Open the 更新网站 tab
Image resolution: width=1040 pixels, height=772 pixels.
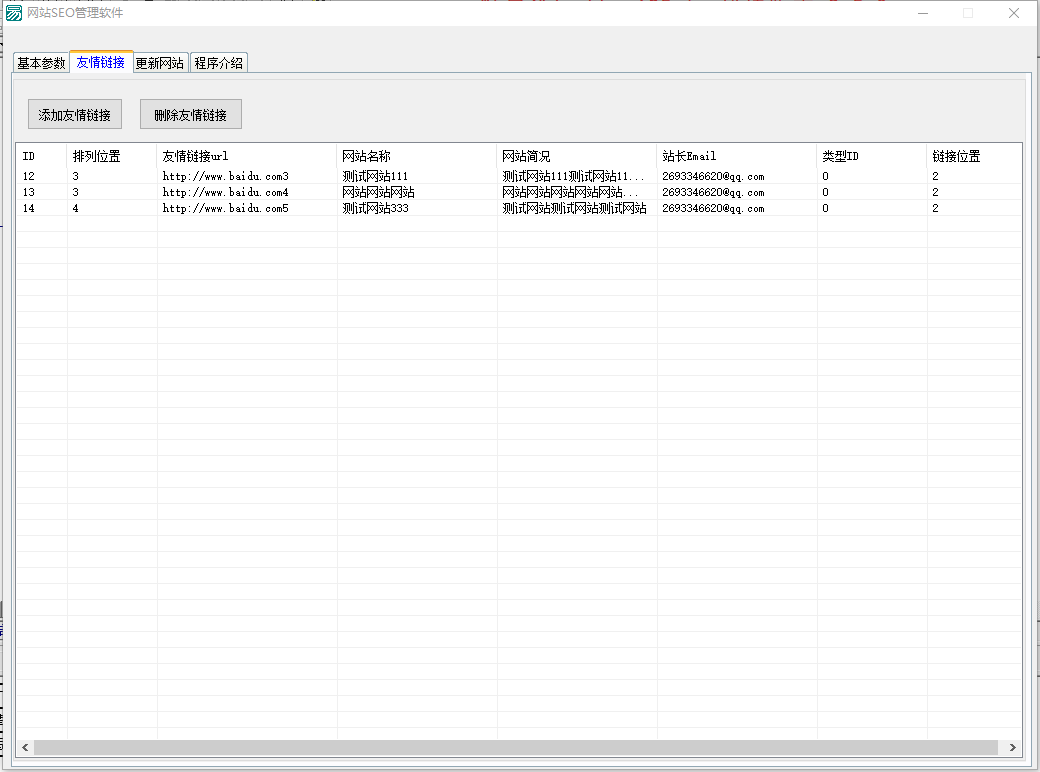tap(160, 63)
